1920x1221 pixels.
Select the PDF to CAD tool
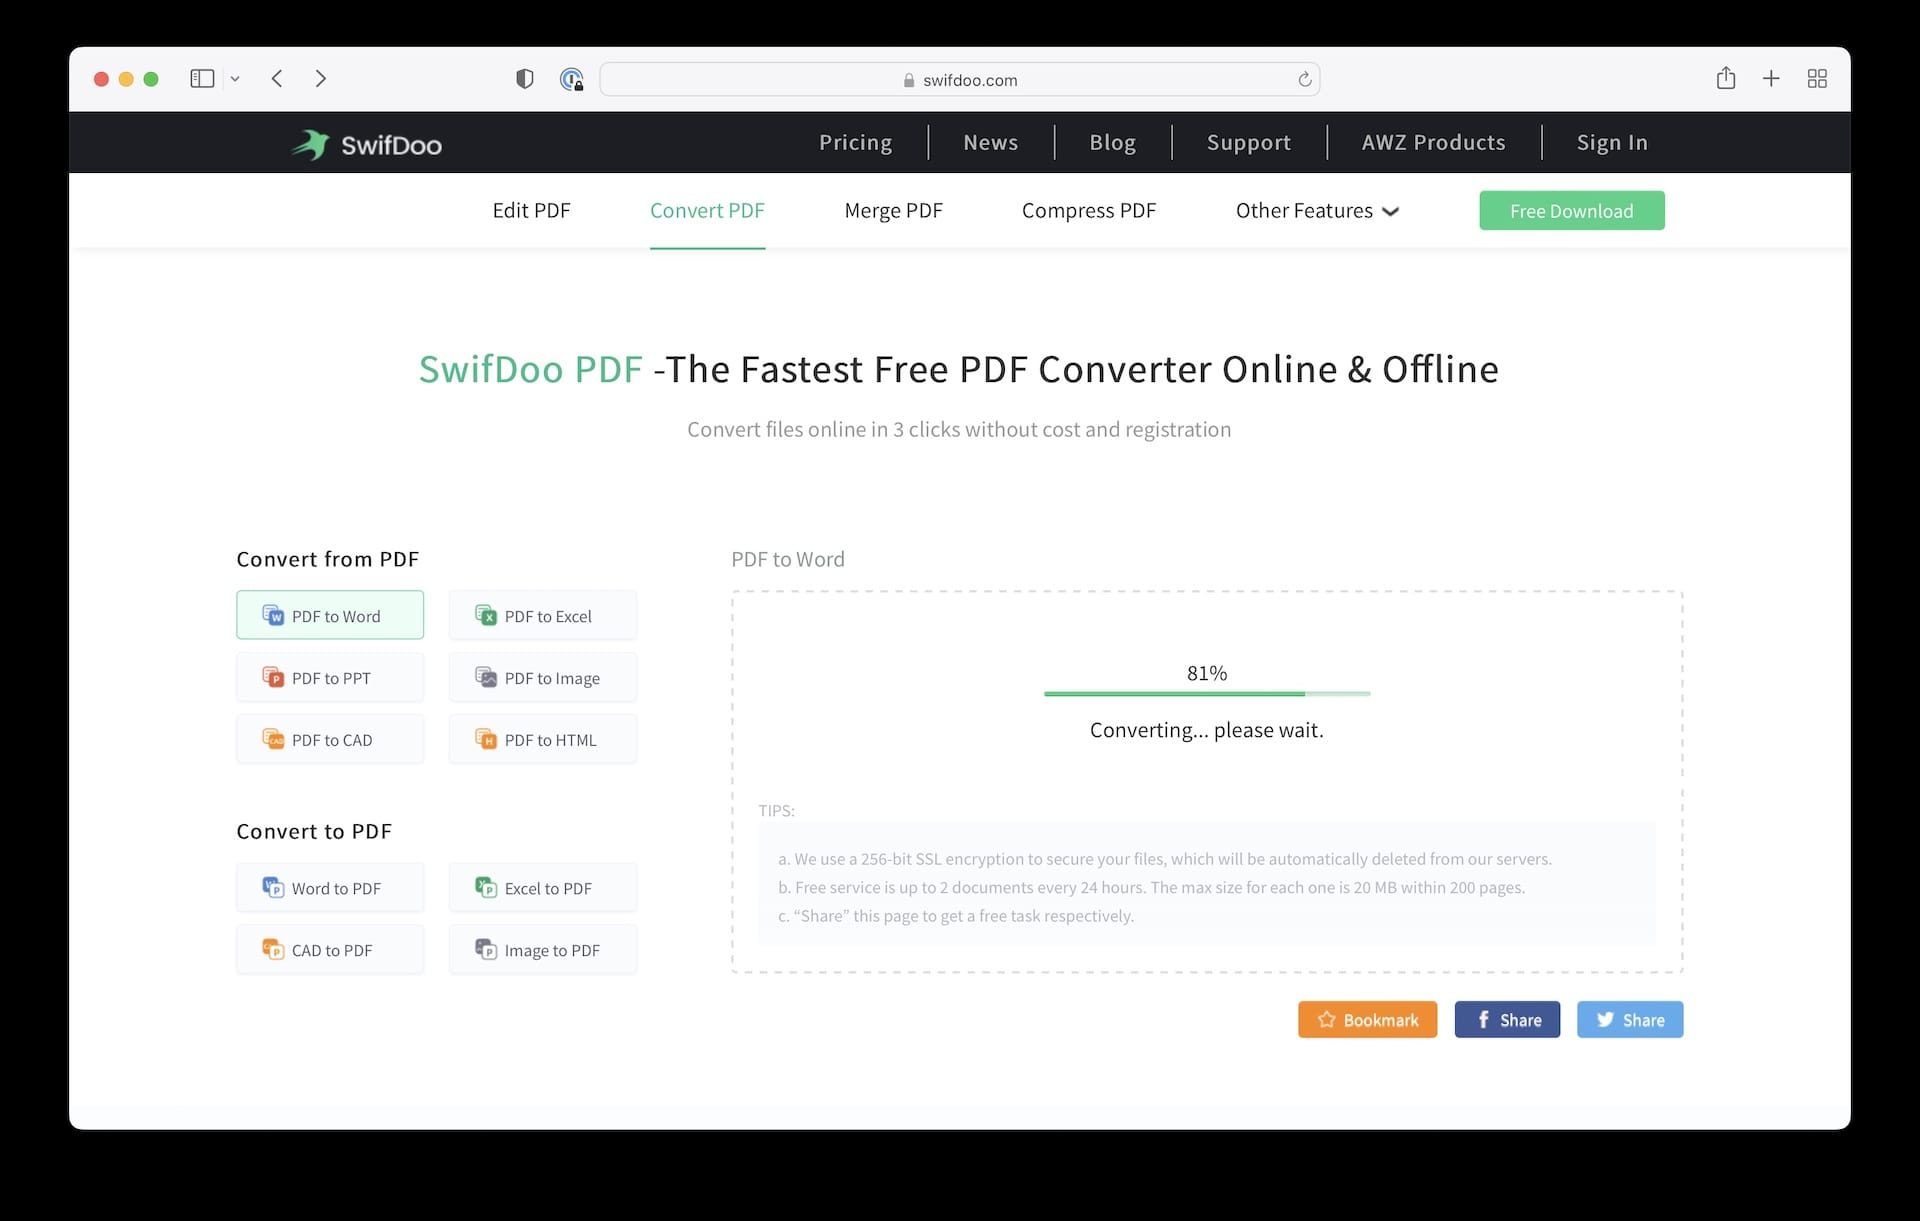coord(330,740)
